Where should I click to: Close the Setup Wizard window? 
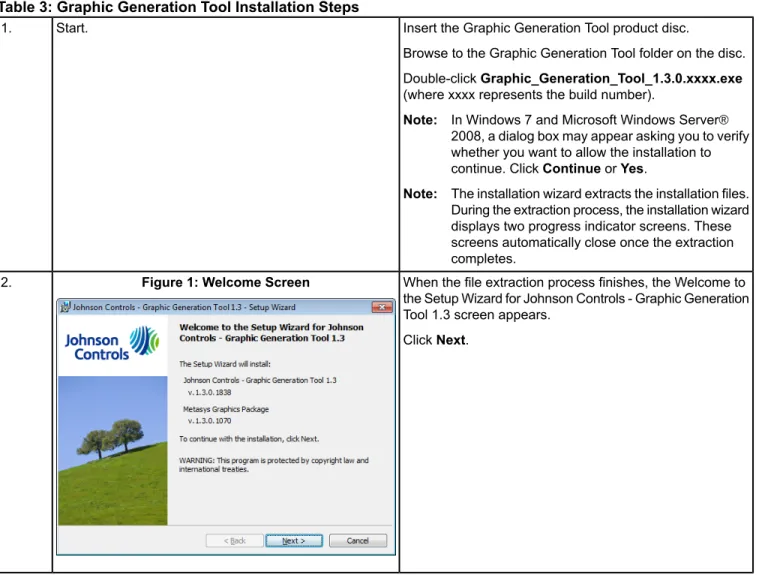pos(382,307)
